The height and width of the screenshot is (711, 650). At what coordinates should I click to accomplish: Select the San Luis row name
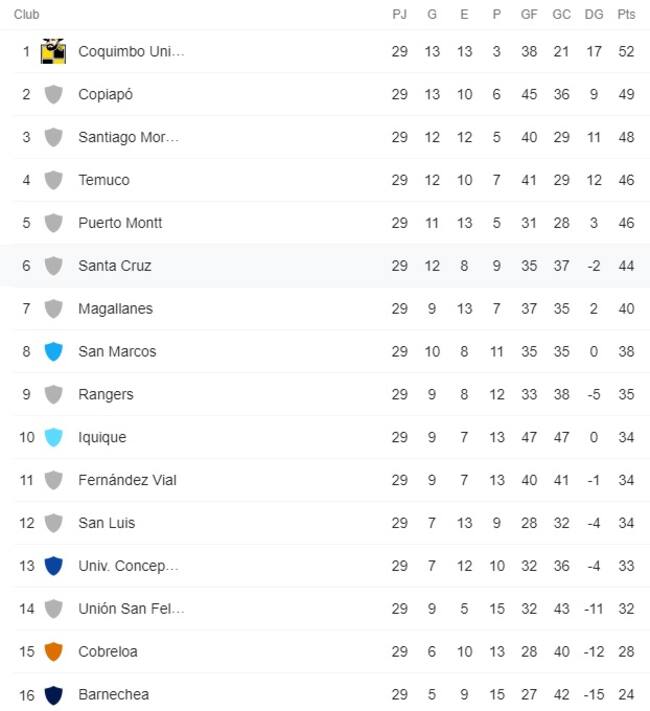point(107,523)
